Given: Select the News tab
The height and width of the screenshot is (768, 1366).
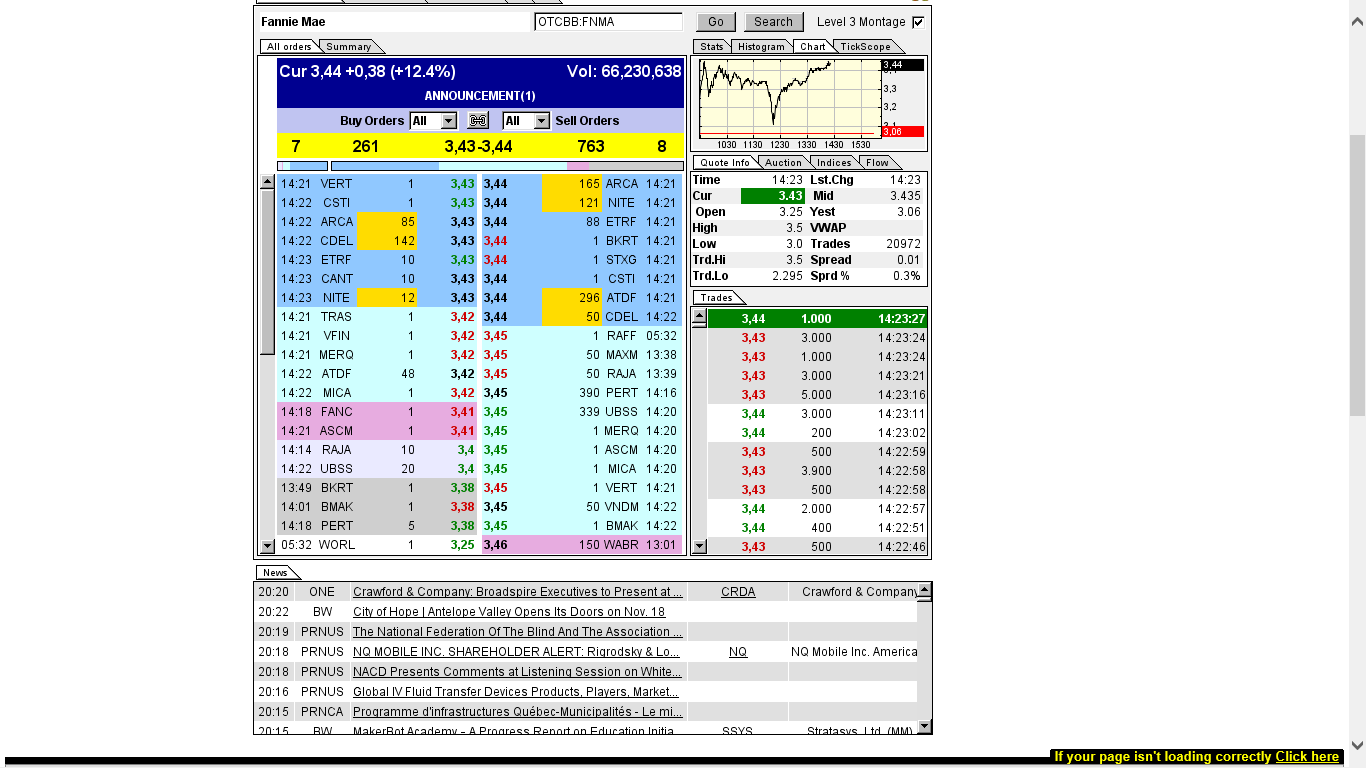Looking at the screenshot, I should (275, 573).
